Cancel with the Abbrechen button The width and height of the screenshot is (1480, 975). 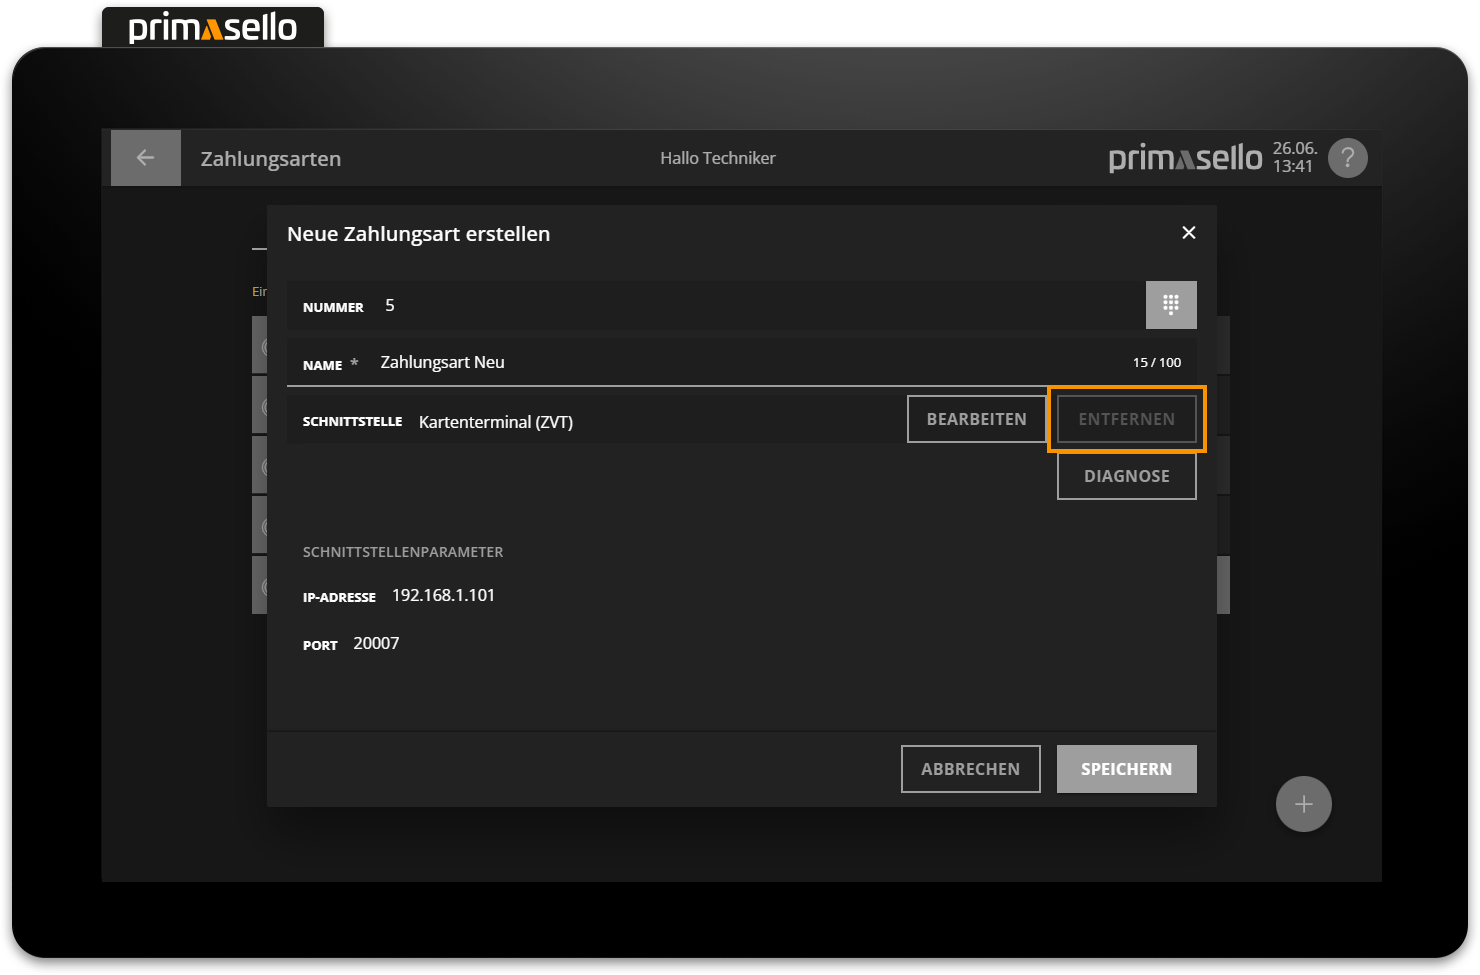click(x=970, y=769)
